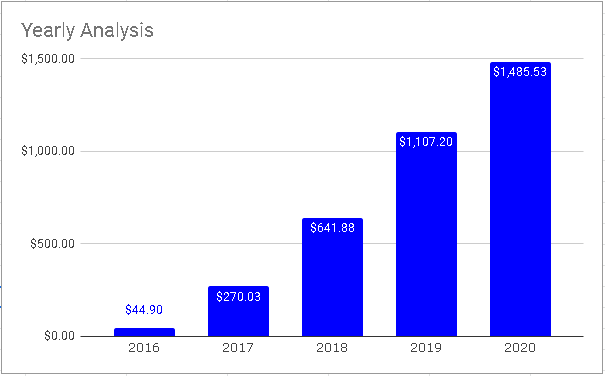Select the 2019 bar in chart
This screenshot has width=605, height=376.
(426, 234)
